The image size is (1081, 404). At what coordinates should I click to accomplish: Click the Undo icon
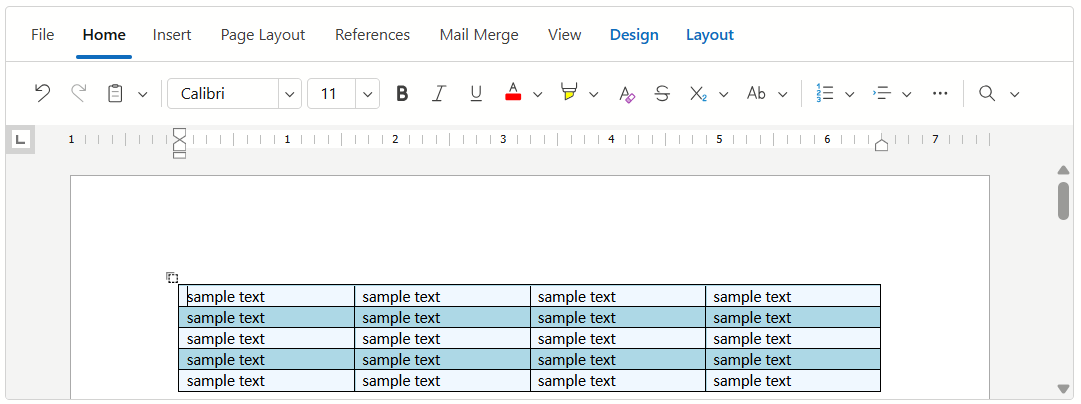tap(42, 93)
